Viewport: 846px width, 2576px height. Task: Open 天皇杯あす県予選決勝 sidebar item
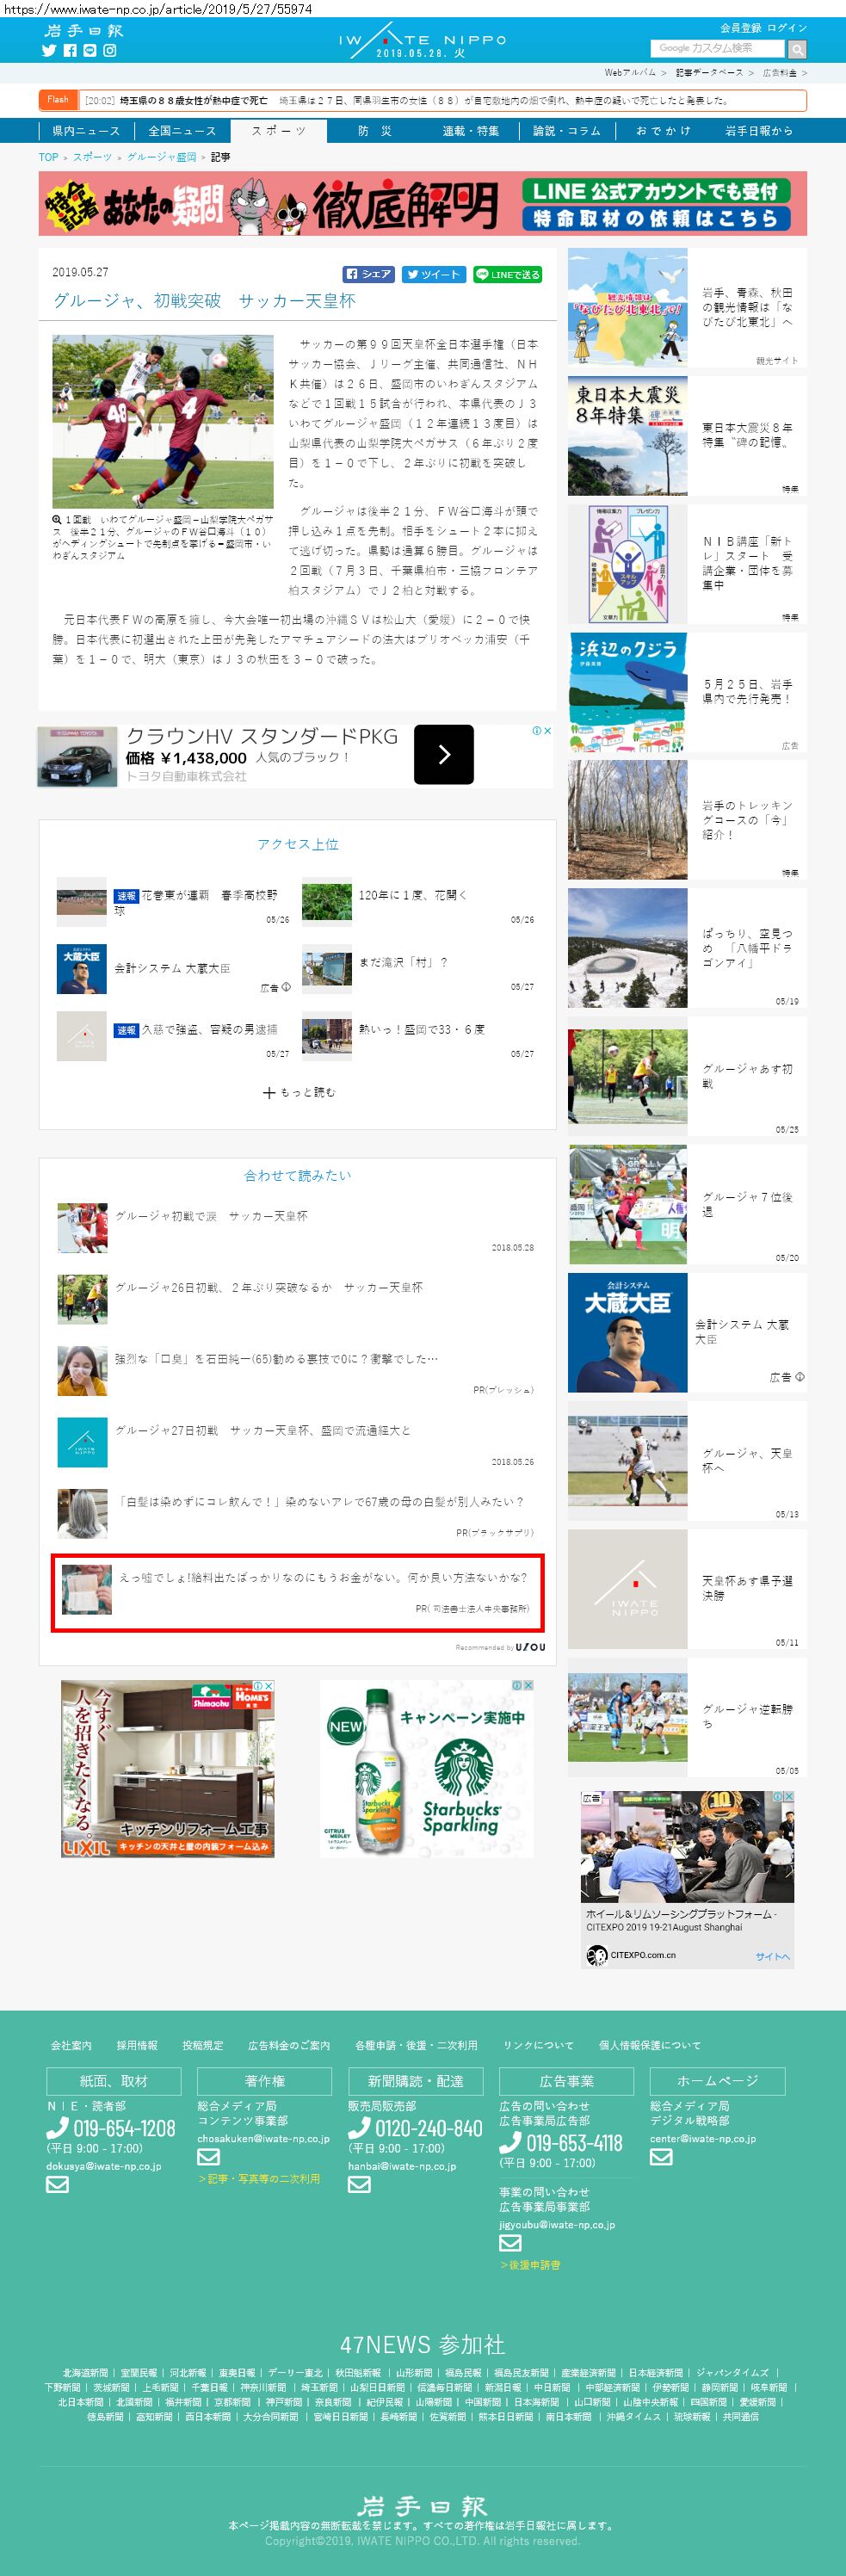[x=687, y=1588]
